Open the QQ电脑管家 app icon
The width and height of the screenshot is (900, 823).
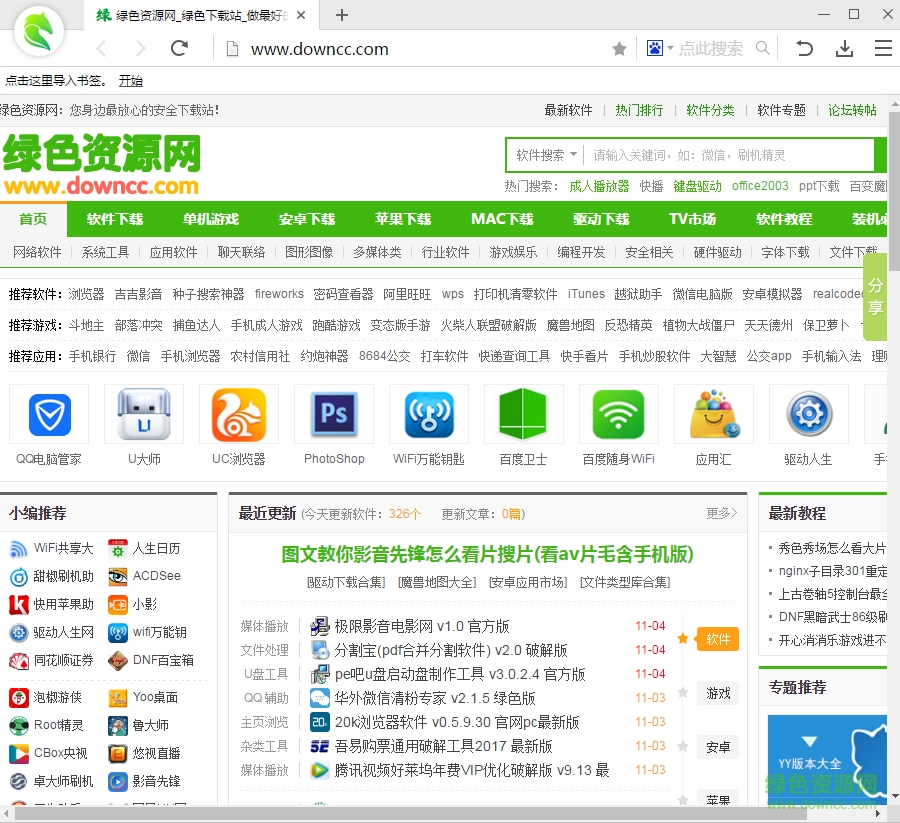[x=47, y=414]
